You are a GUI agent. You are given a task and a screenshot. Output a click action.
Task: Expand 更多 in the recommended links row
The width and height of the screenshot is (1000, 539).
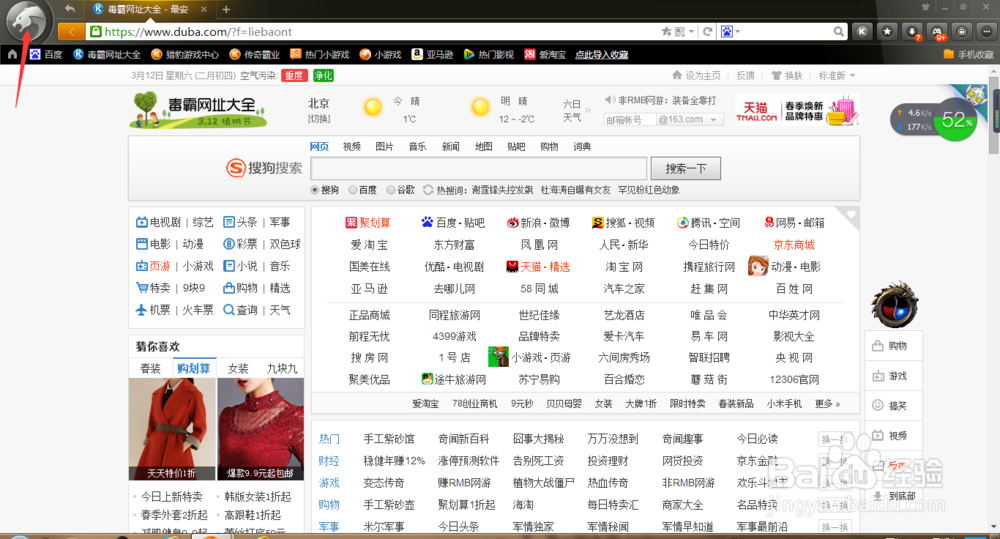click(827, 404)
